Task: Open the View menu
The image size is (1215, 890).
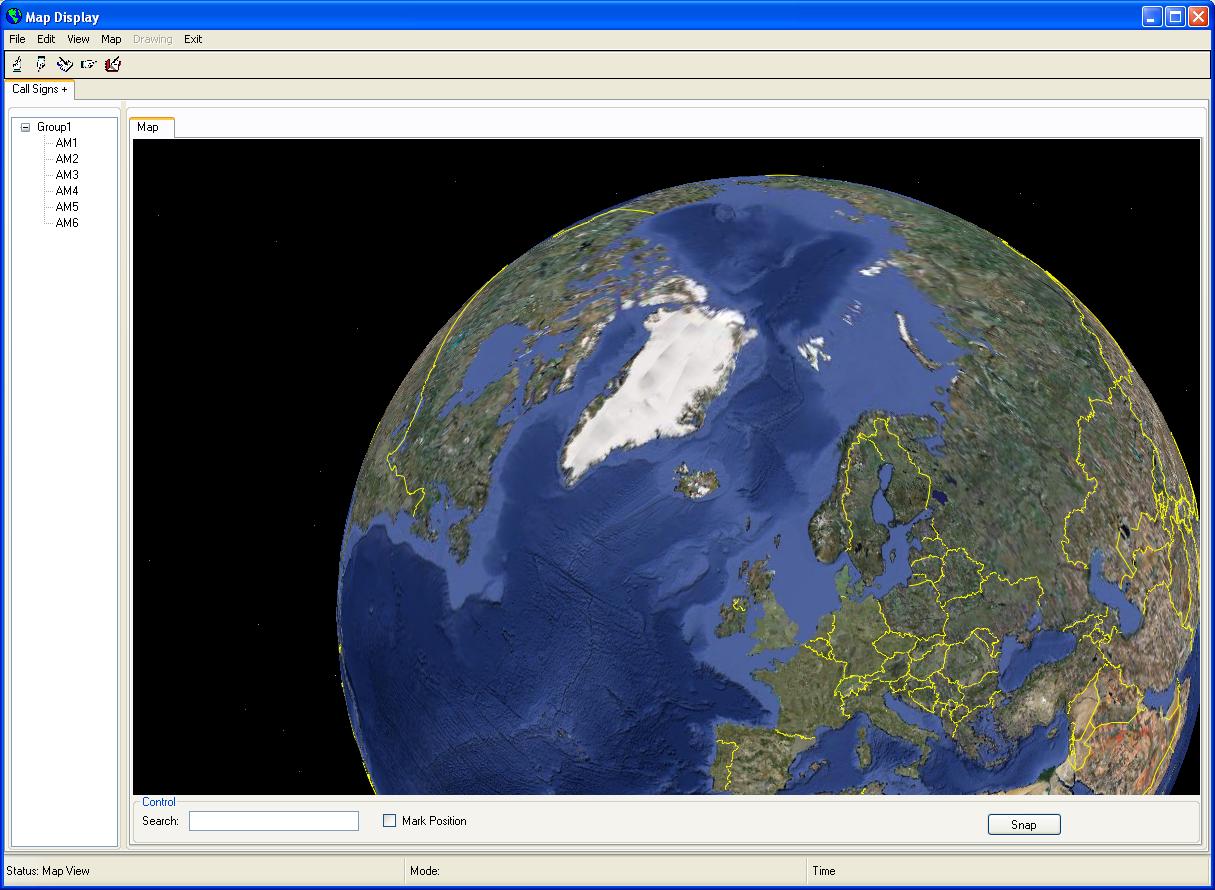Action: [x=78, y=39]
